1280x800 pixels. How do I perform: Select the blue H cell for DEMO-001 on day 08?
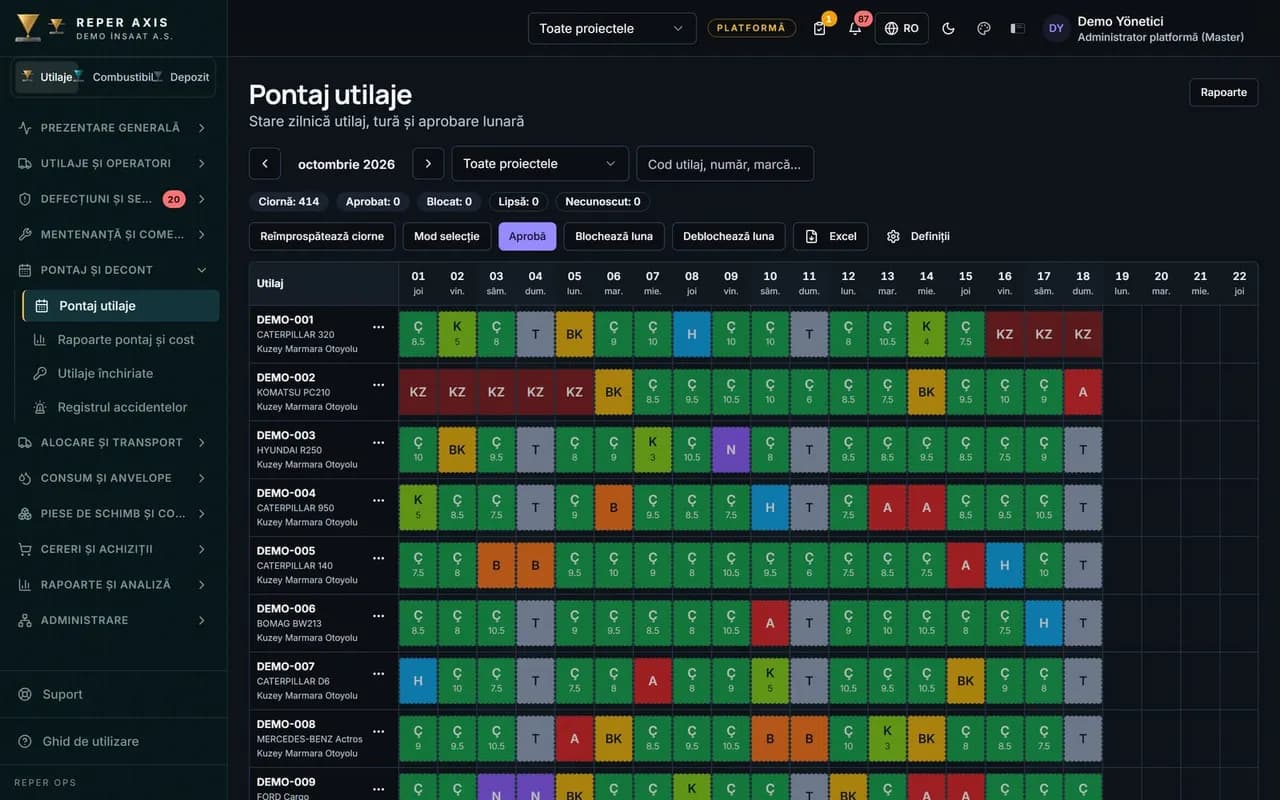pyautogui.click(x=692, y=334)
